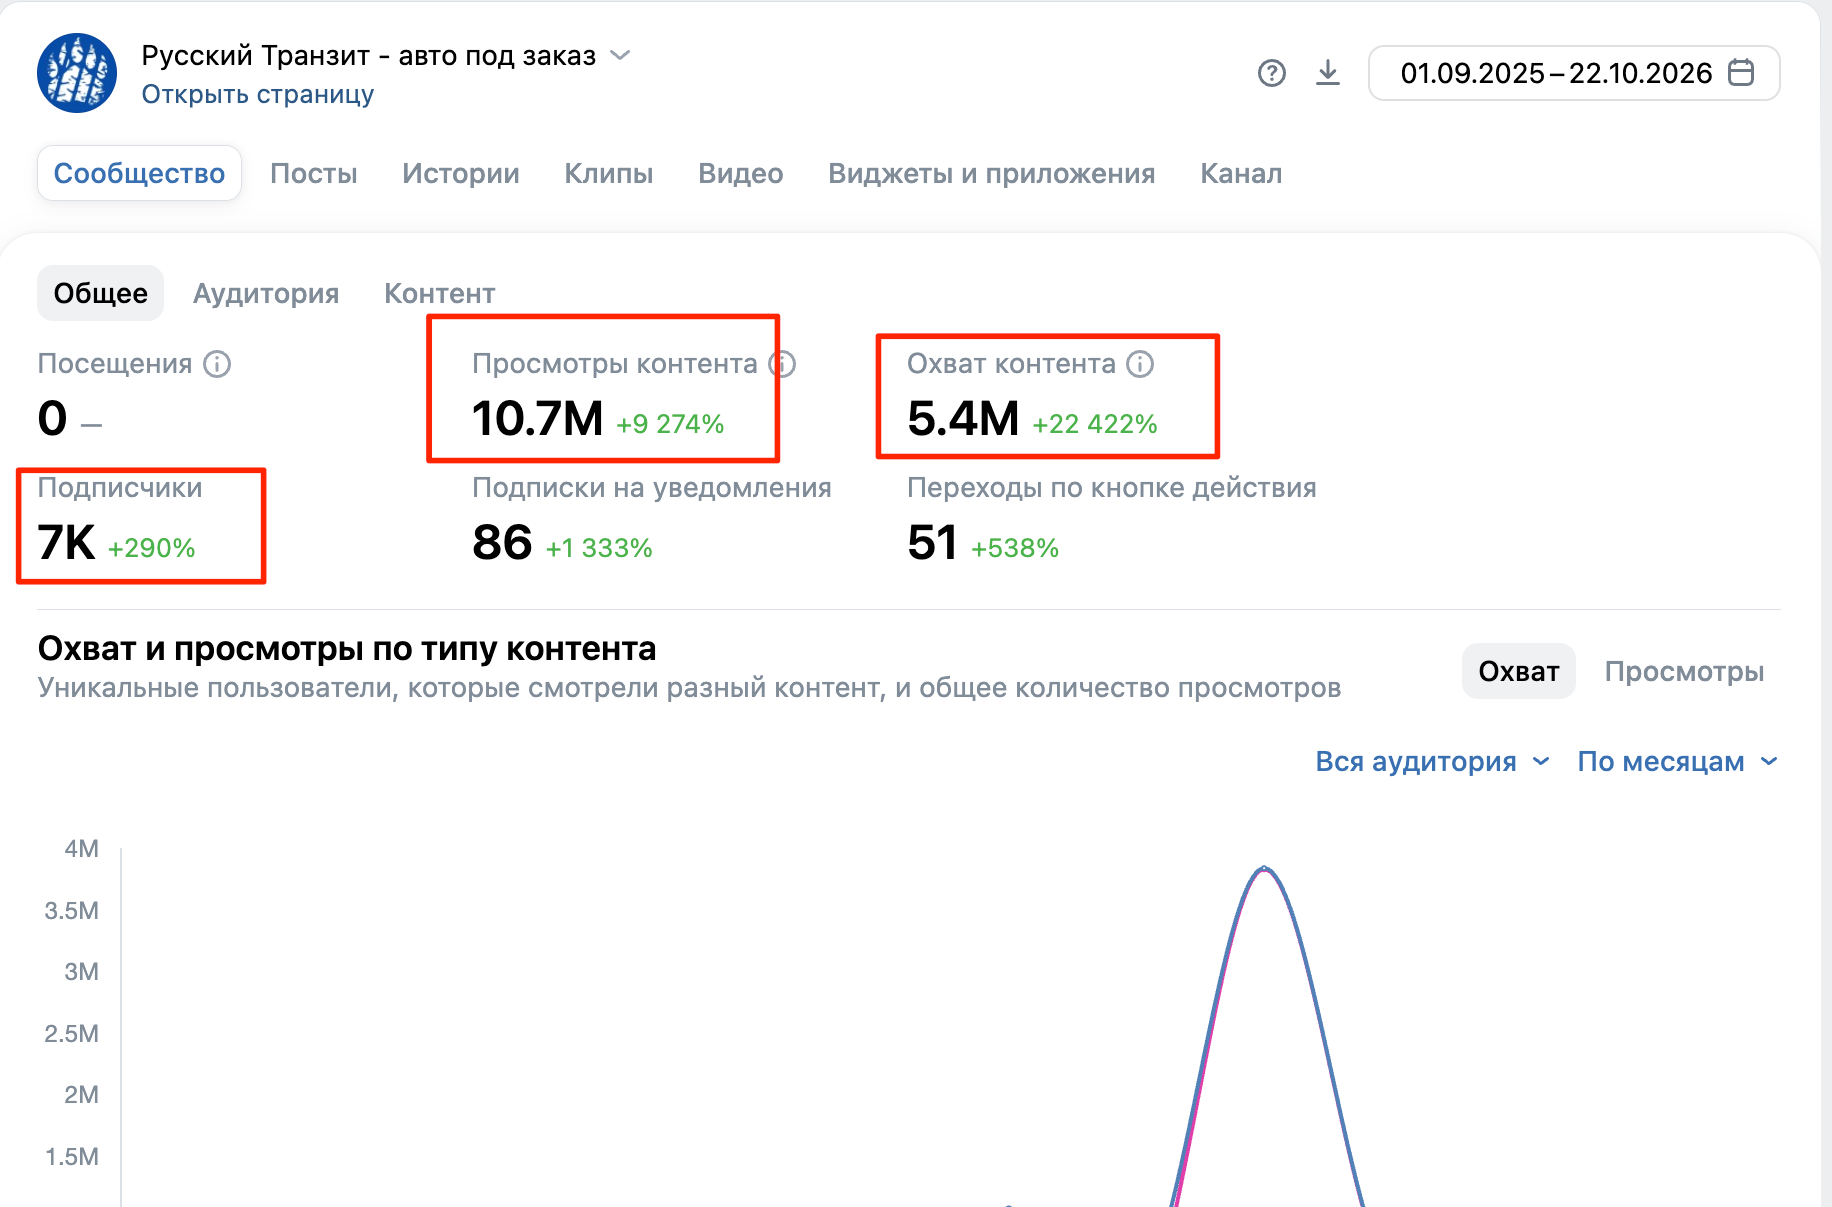The height and width of the screenshot is (1207, 1832).
Task: Click the Посещения 0 value
Action: click(x=52, y=418)
